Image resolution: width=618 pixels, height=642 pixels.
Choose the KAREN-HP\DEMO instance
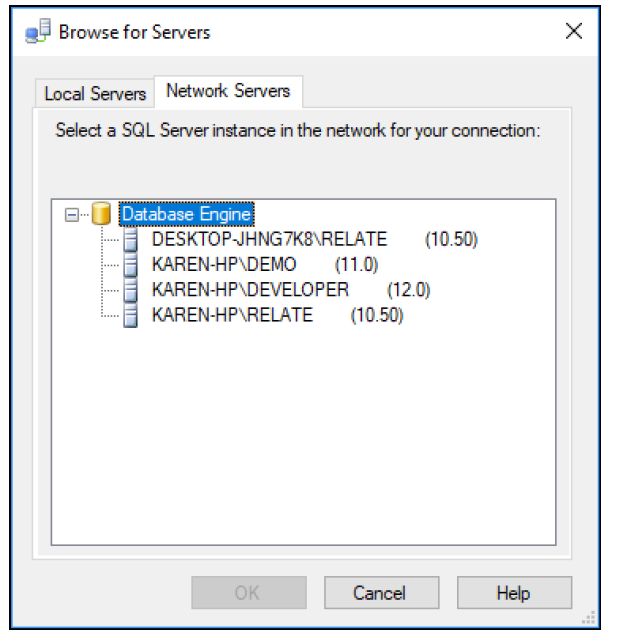265,265
